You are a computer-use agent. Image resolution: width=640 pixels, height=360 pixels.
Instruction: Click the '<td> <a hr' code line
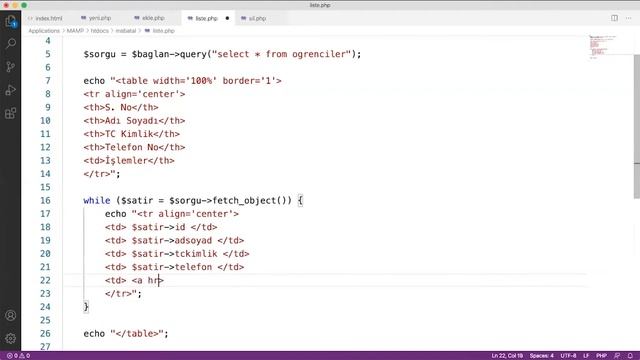pyautogui.click(x=134, y=280)
